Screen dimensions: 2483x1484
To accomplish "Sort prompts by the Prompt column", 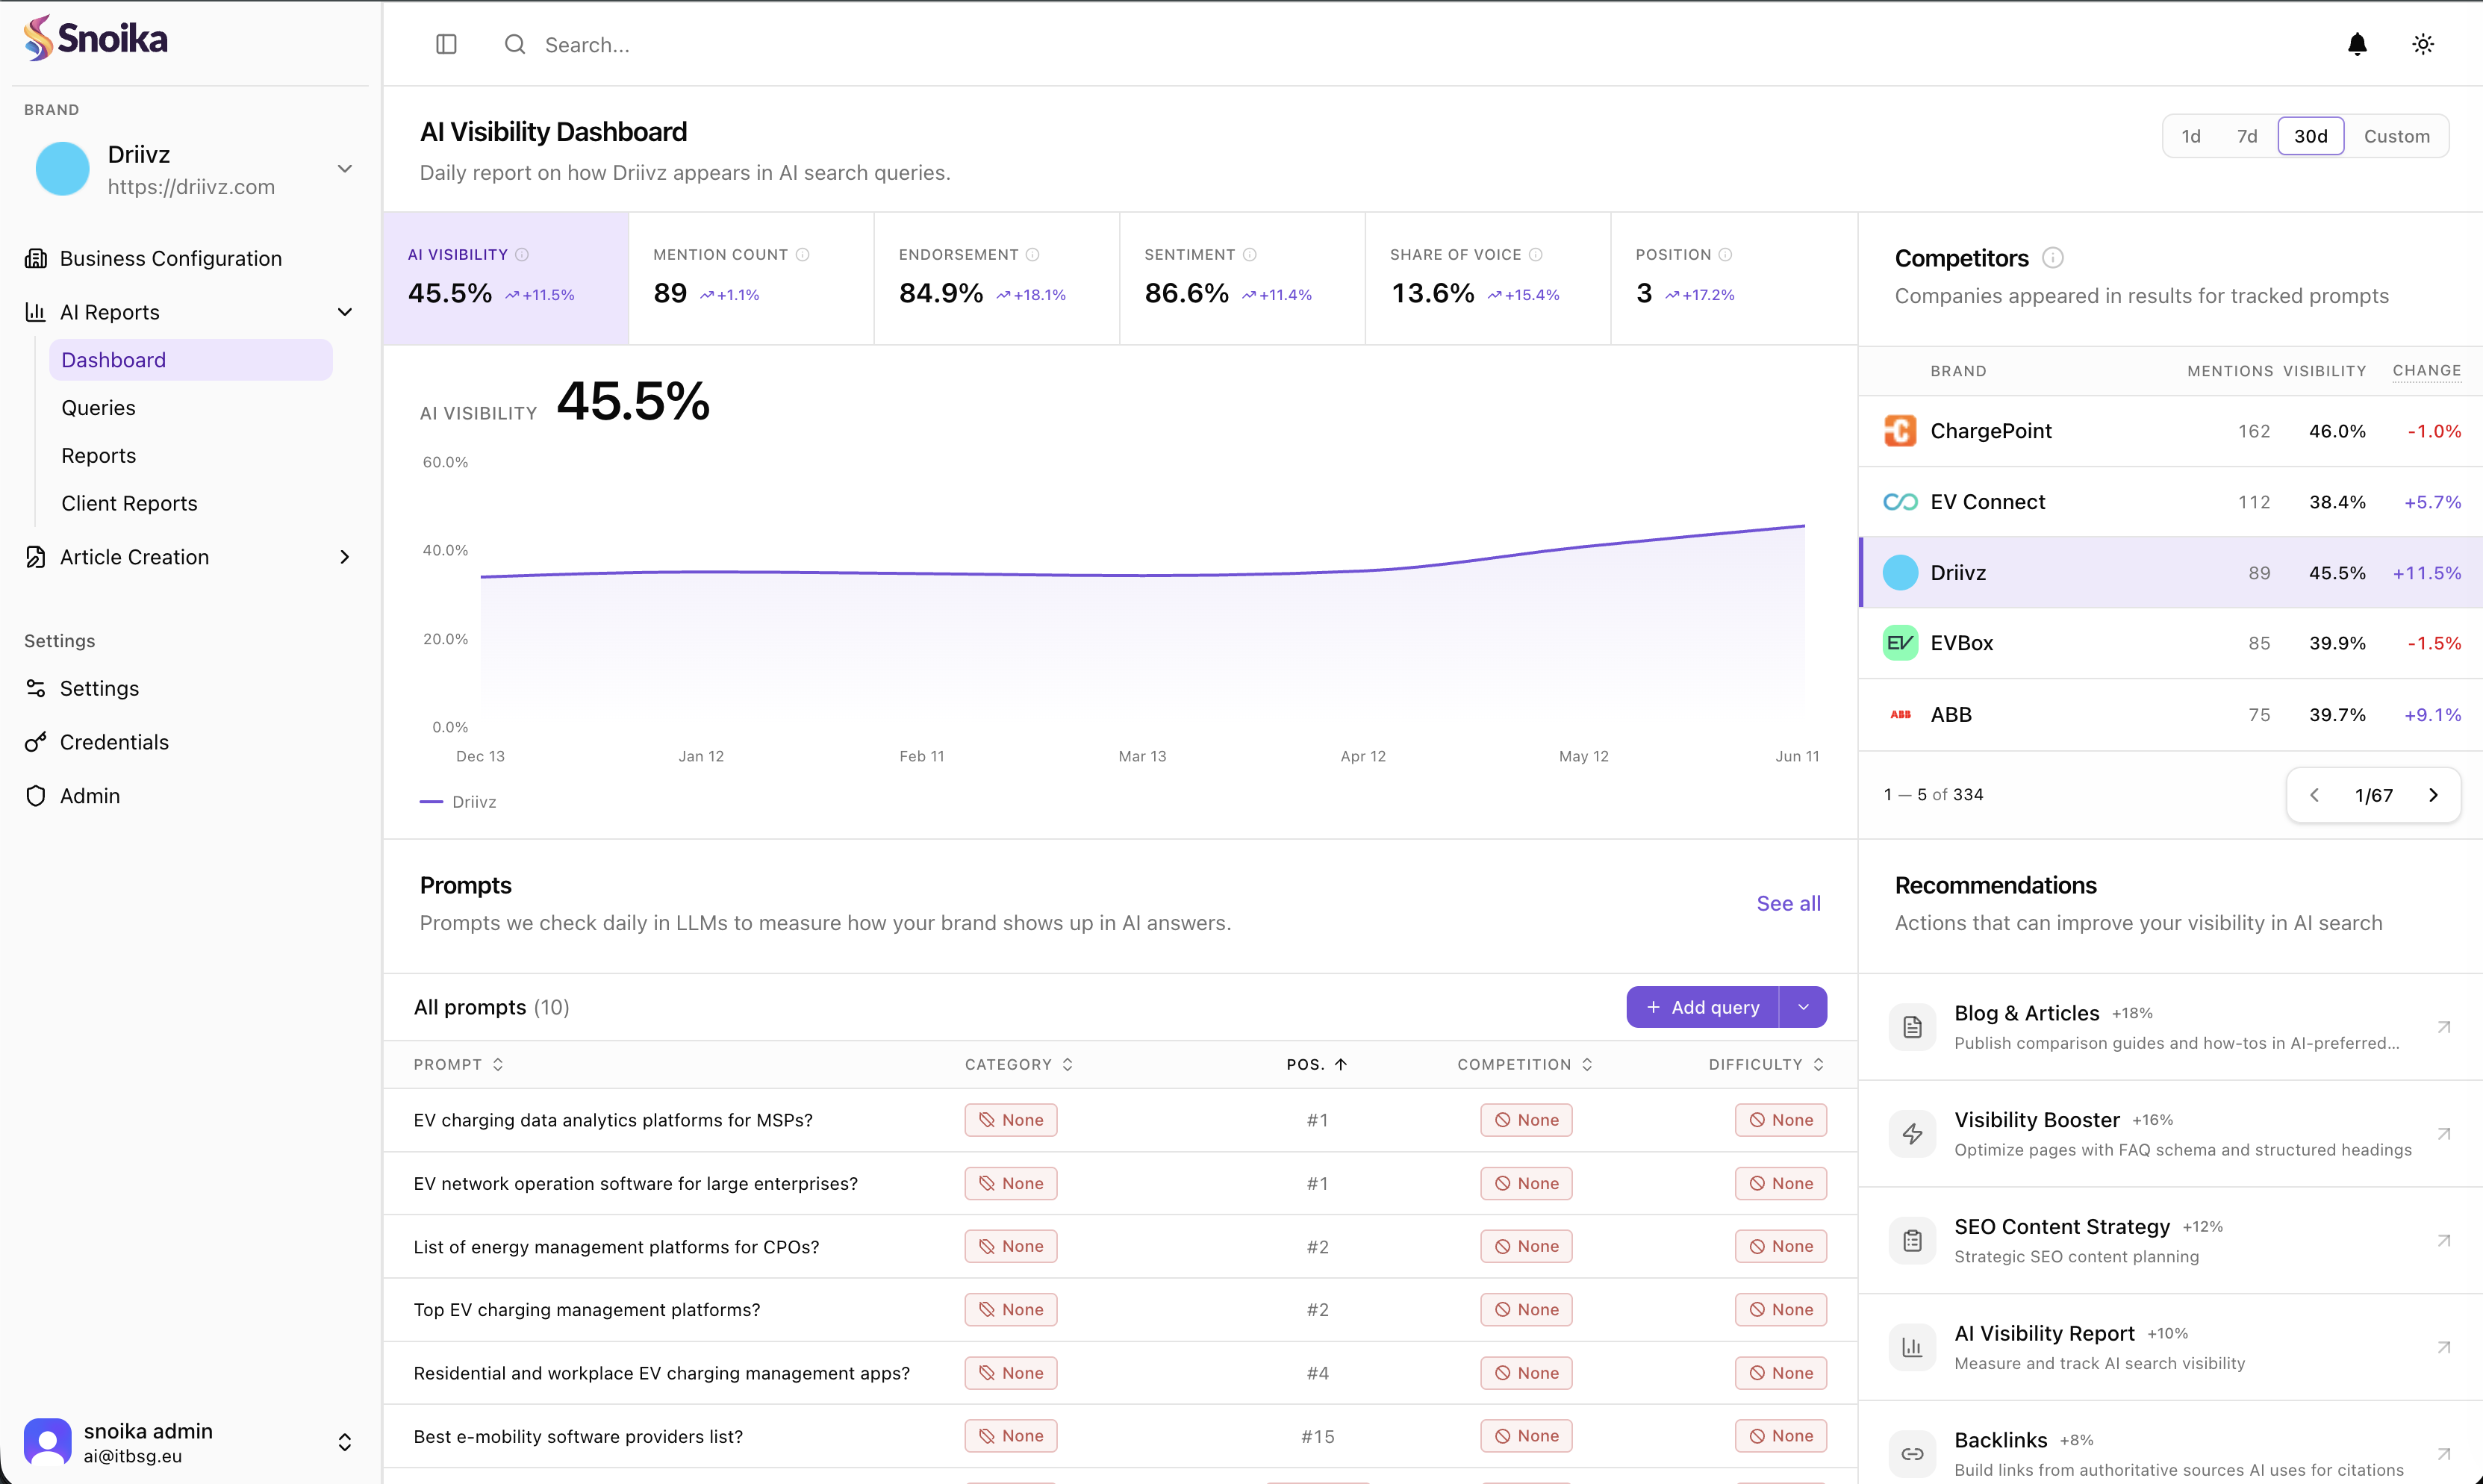I will (x=458, y=1064).
